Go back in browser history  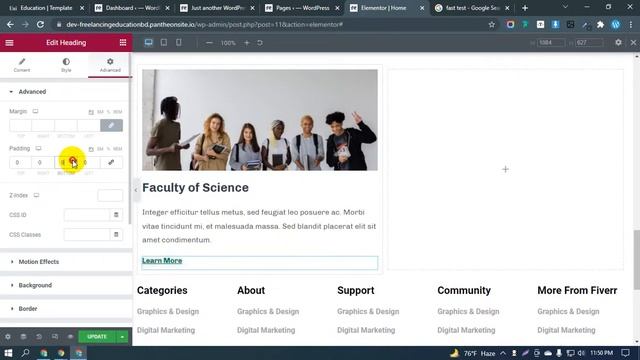click(x=10, y=25)
